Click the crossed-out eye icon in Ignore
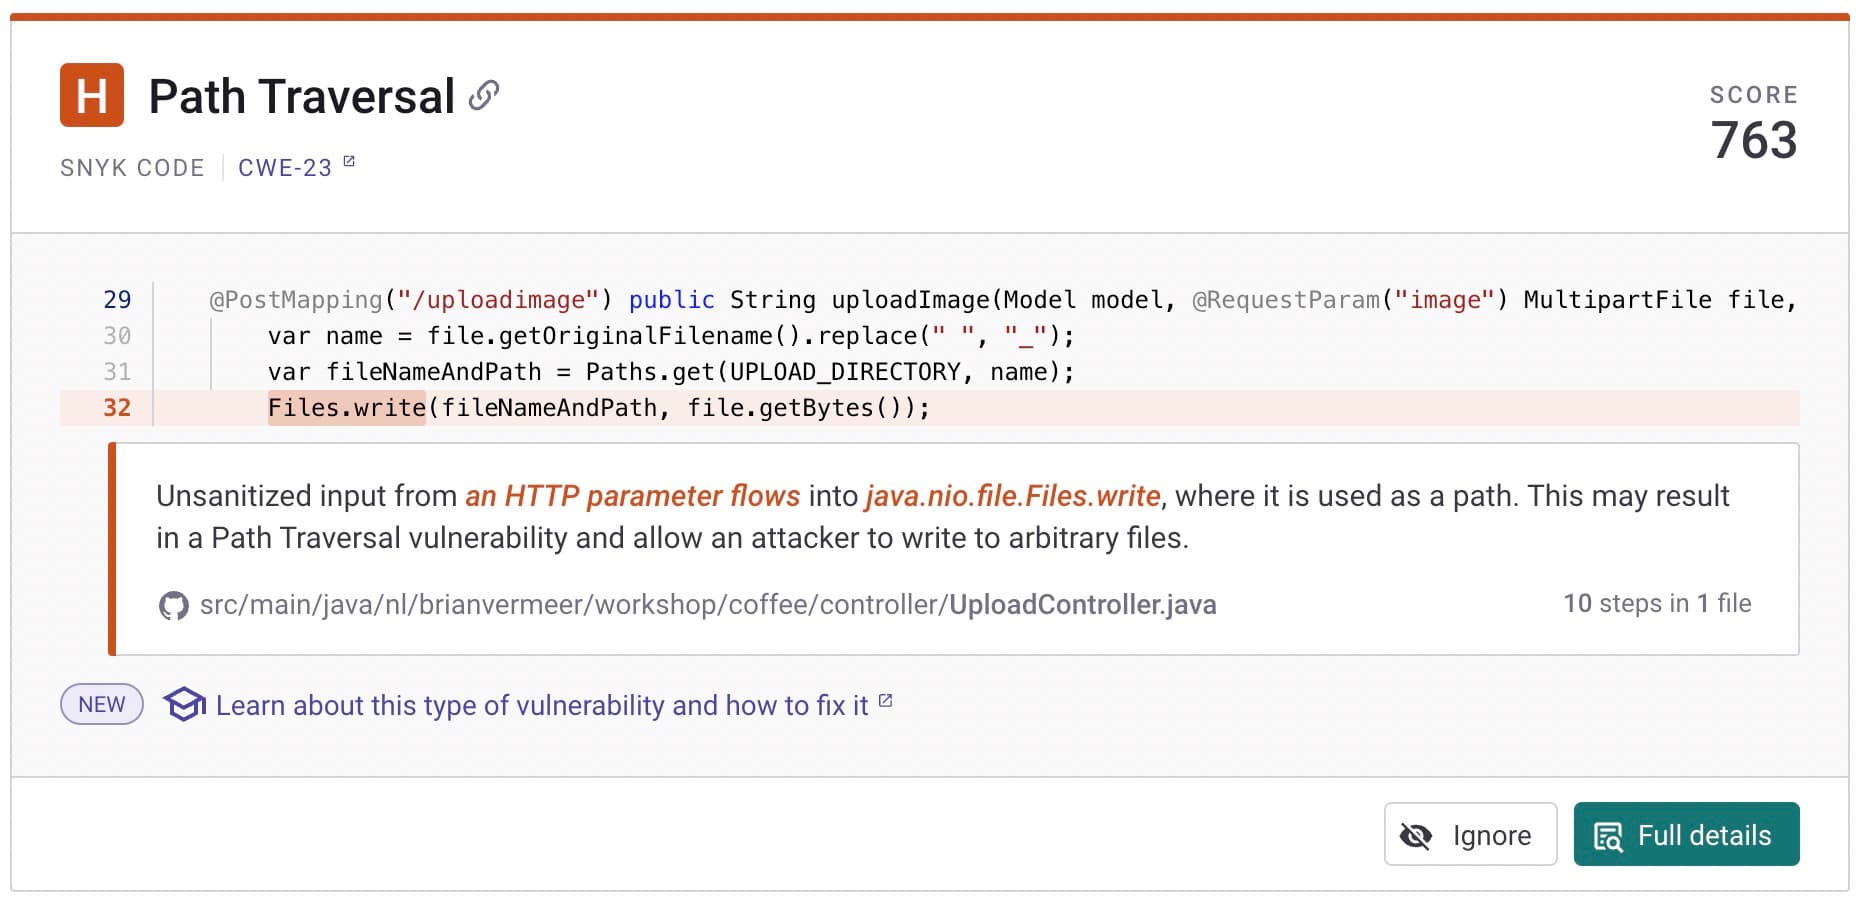The width and height of the screenshot is (1862, 902). pos(1416,835)
